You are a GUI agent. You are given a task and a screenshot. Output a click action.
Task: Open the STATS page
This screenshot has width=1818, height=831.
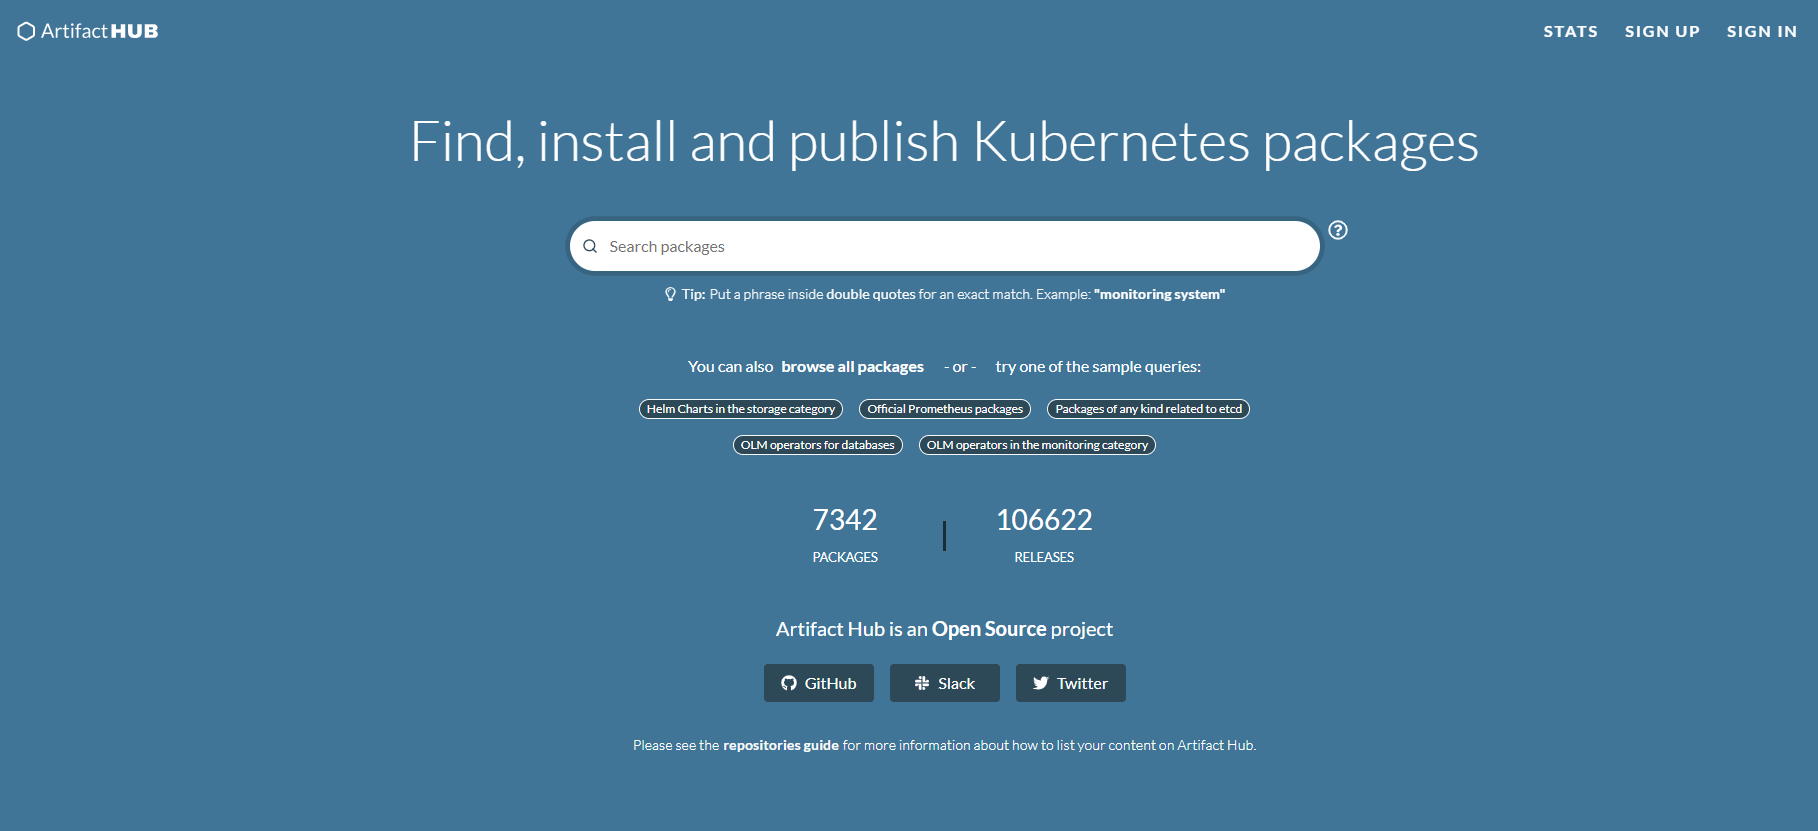coord(1570,32)
